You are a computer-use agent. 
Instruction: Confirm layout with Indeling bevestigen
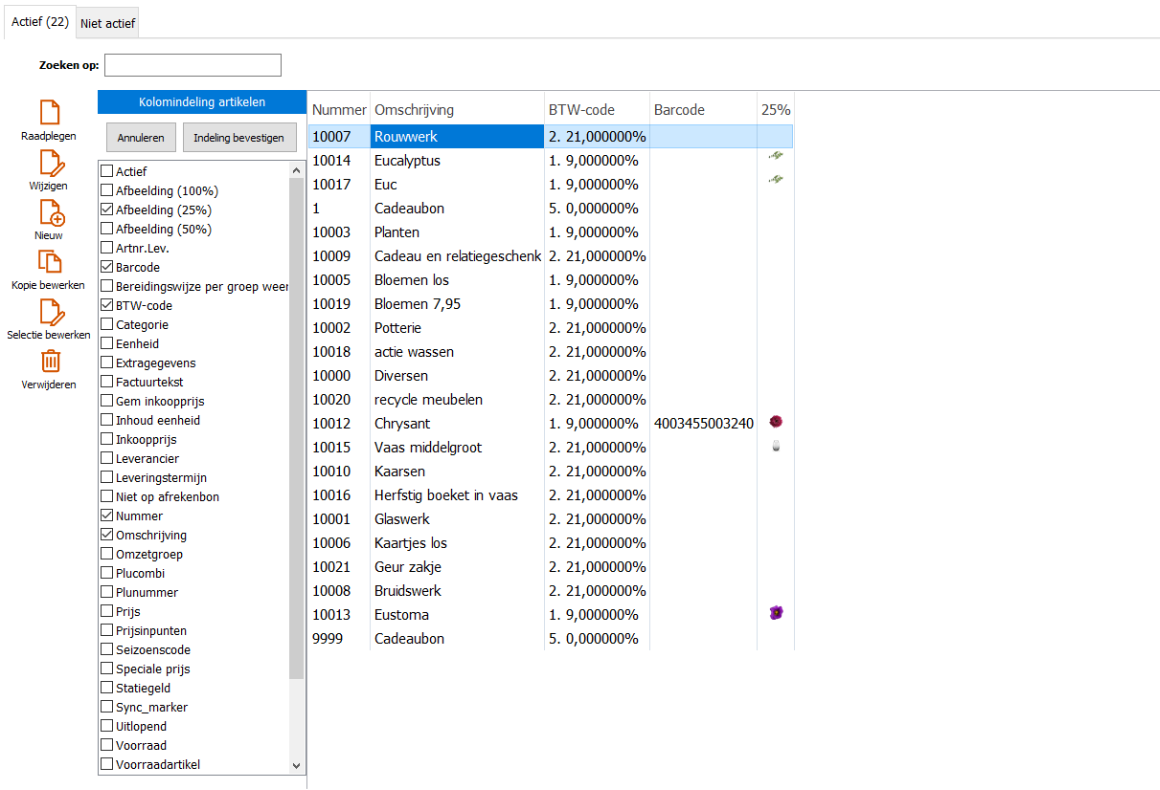point(240,138)
